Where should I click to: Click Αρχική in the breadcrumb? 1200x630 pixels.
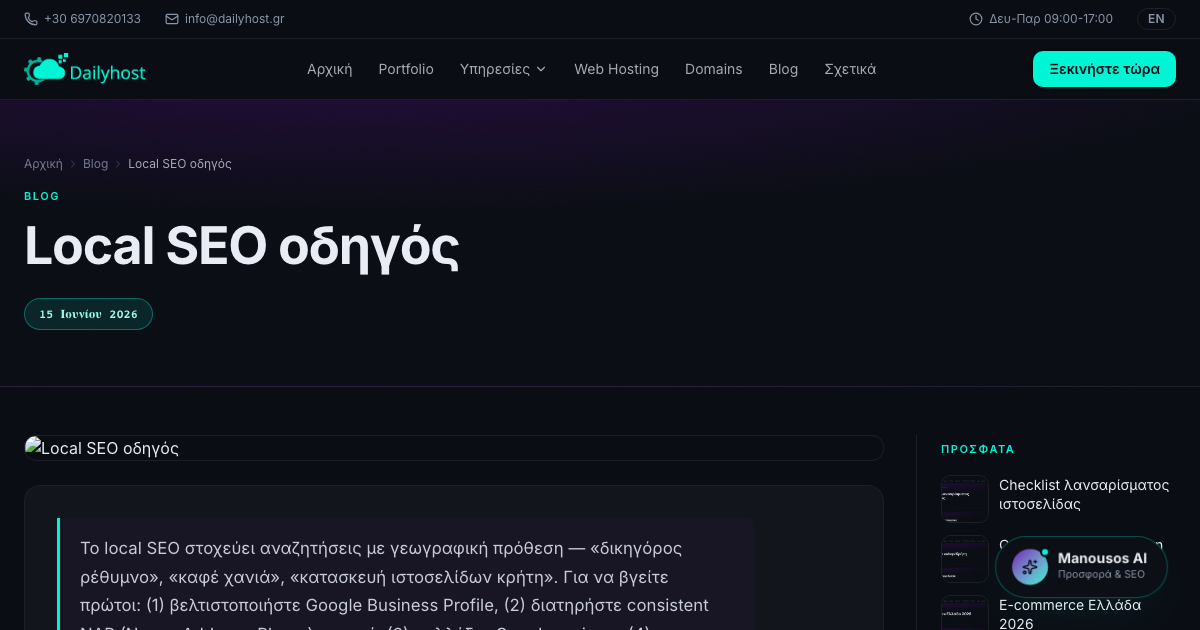coord(43,164)
